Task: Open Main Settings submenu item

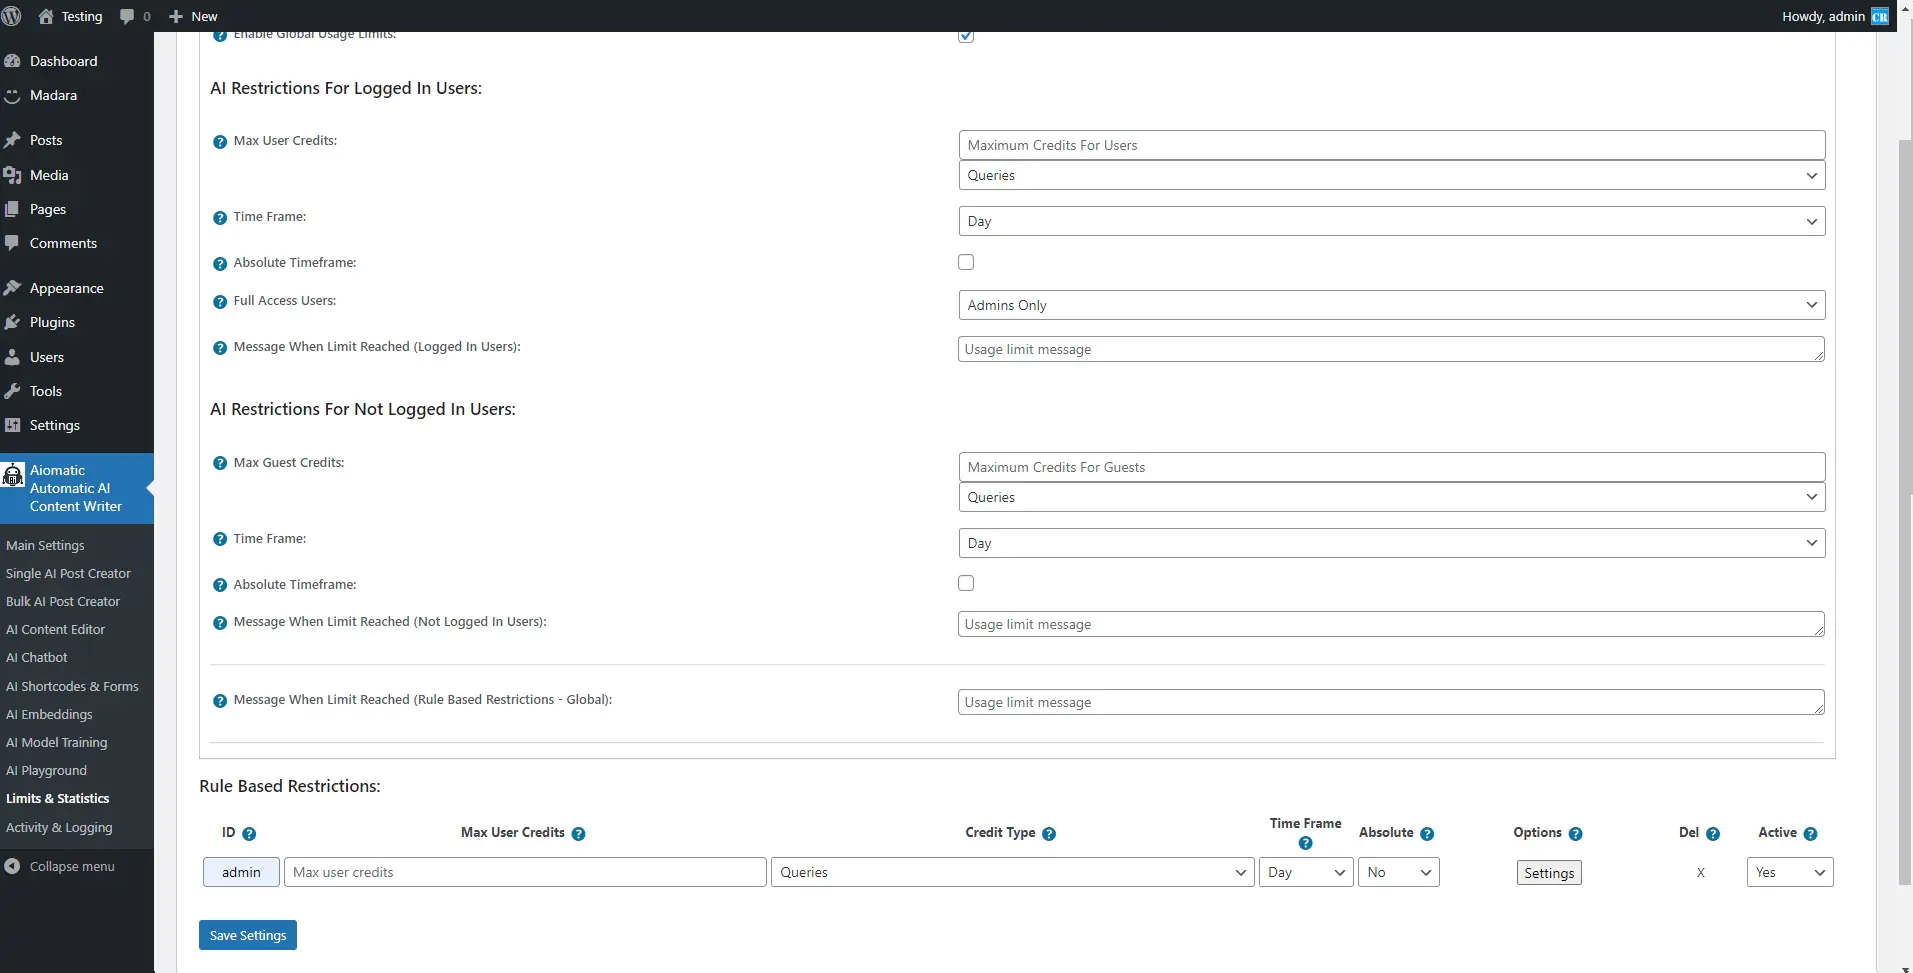Action: (x=45, y=545)
